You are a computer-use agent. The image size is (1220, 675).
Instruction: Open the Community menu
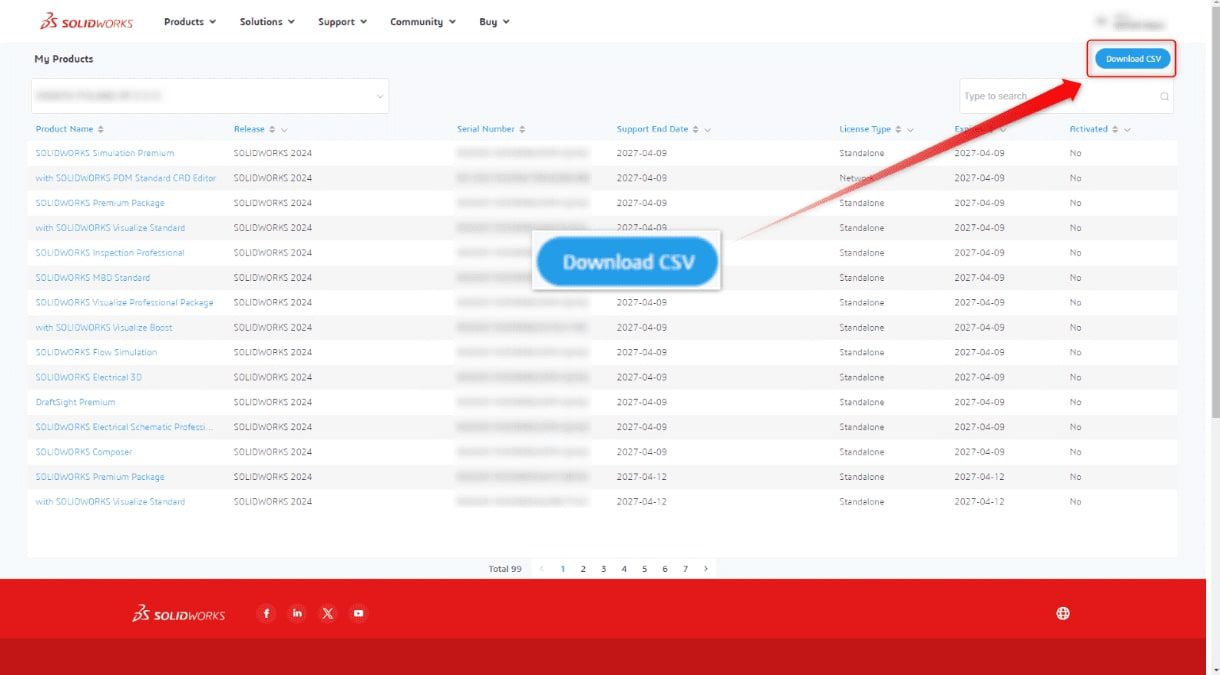click(423, 21)
